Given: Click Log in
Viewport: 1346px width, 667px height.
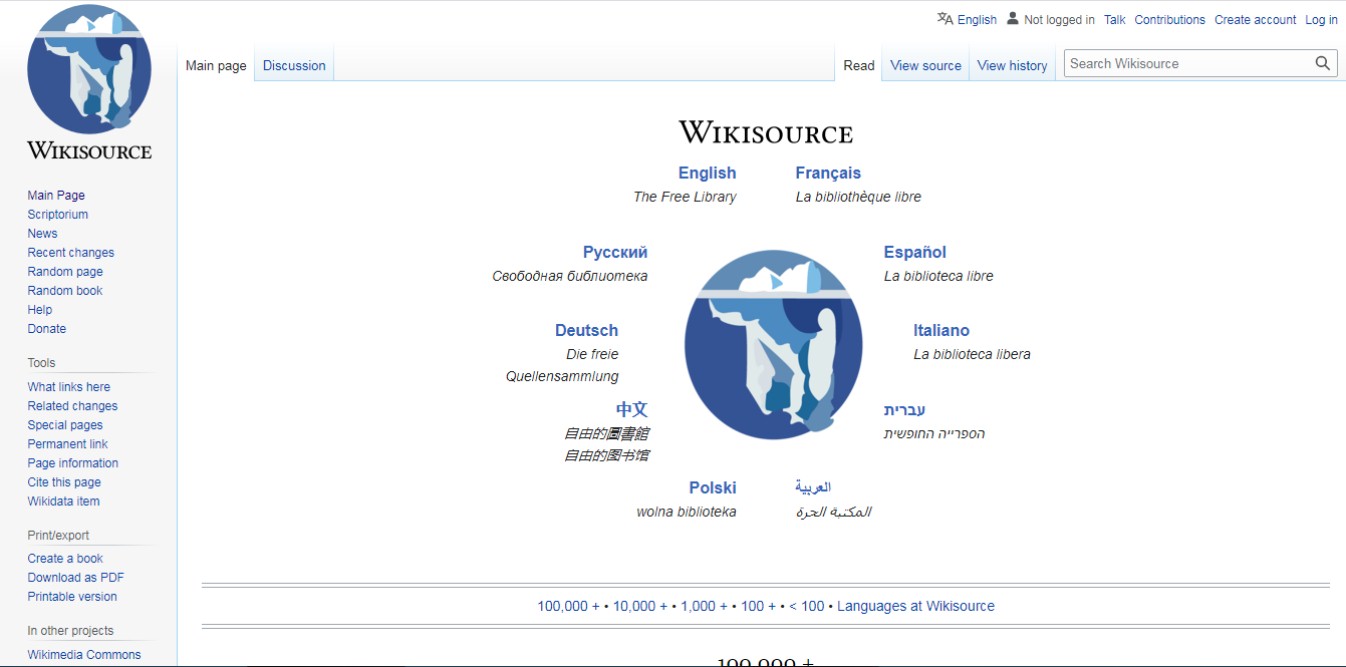Looking at the screenshot, I should 1321,20.
